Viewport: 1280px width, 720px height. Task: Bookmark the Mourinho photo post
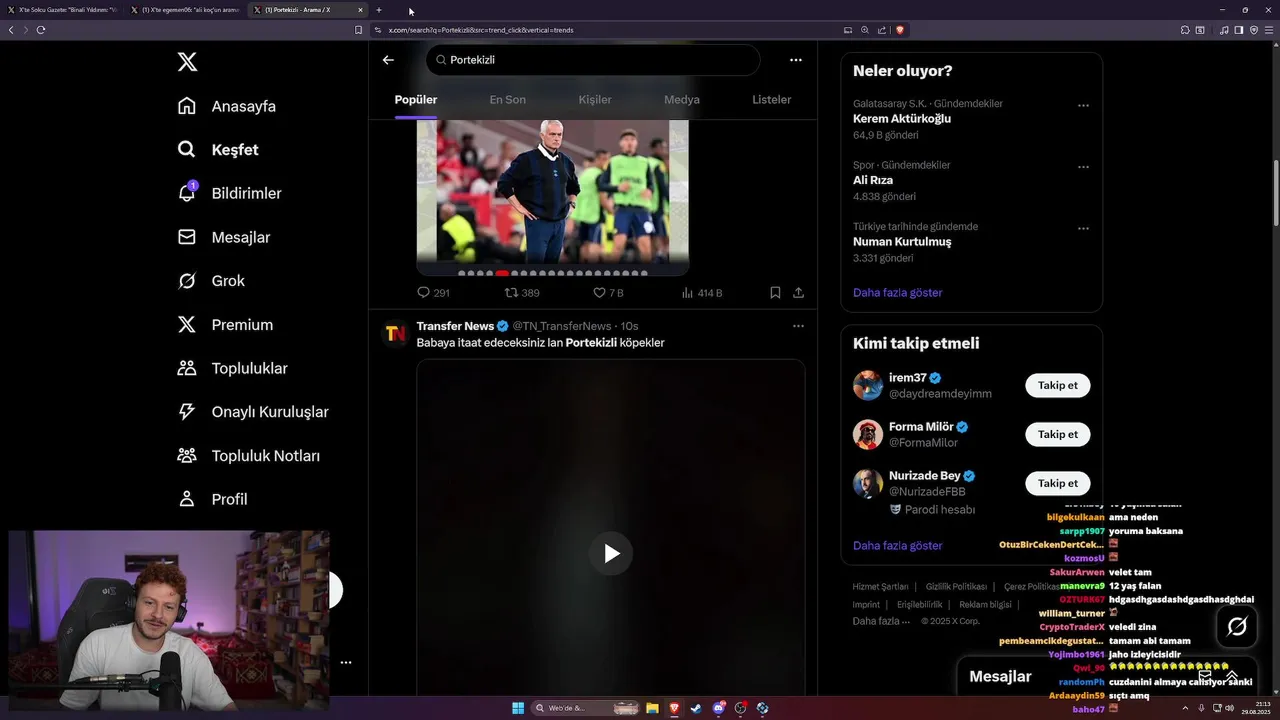tap(775, 293)
